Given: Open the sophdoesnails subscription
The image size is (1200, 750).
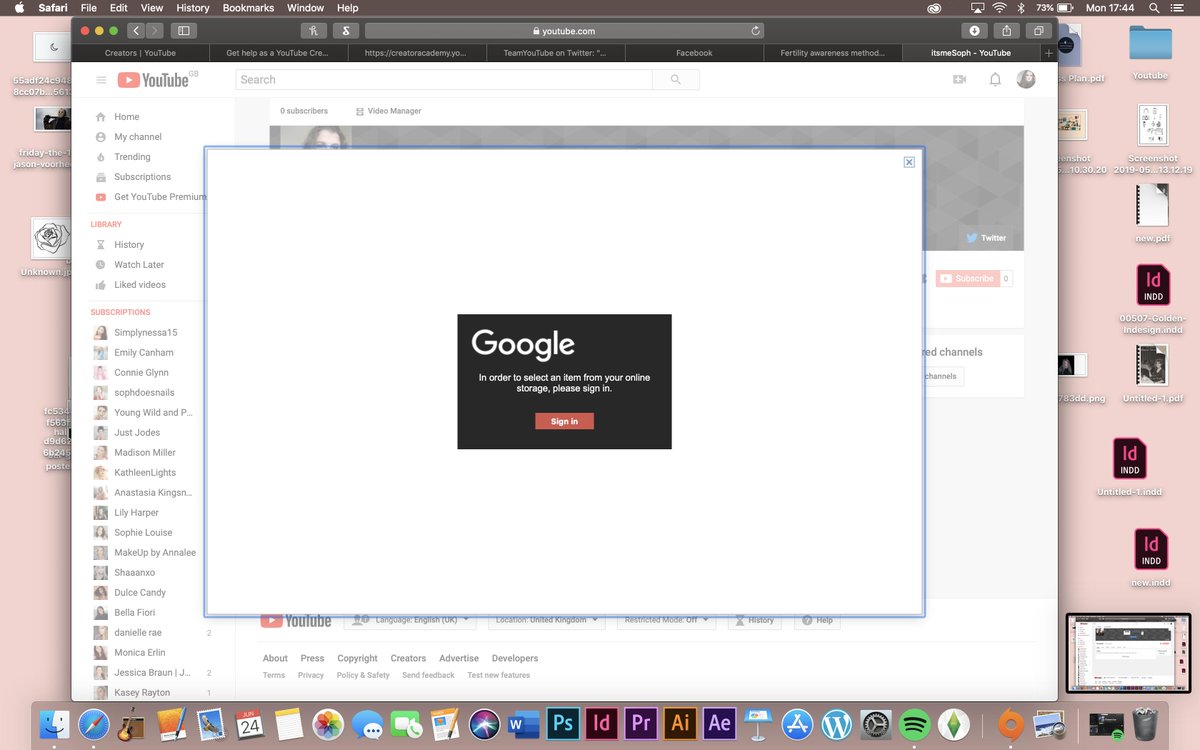Looking at the screenshot, I should click(x=144, y=393).
